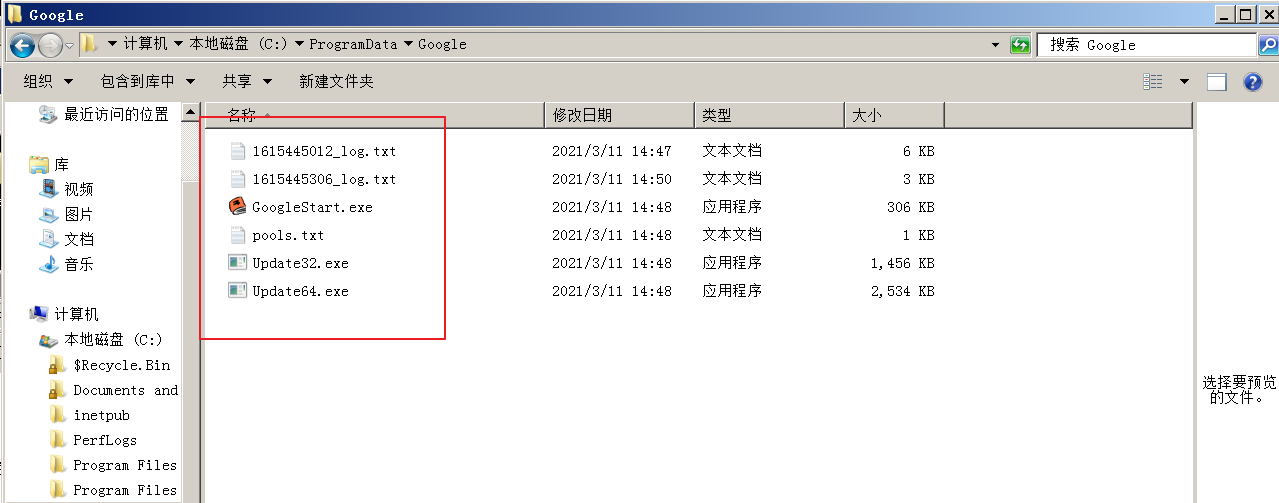Viewport: 1279px width, 503px height.
Task: Select file 1615445012_log.txt
Action: tap(324, 151)
